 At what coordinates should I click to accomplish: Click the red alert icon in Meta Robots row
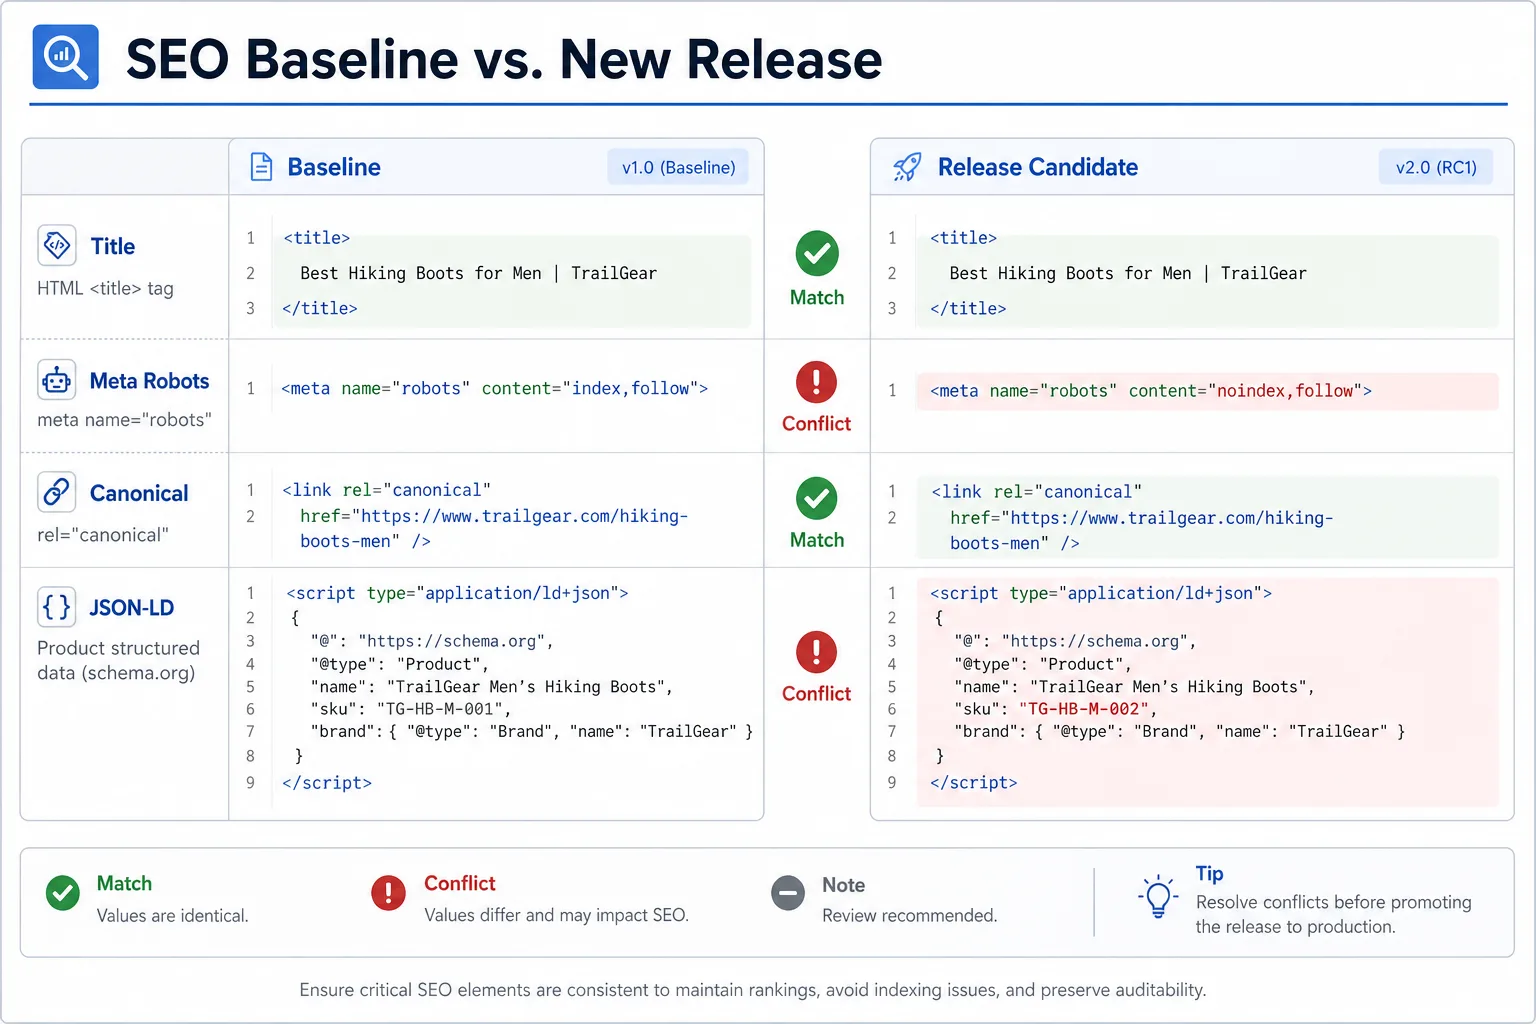817,382
